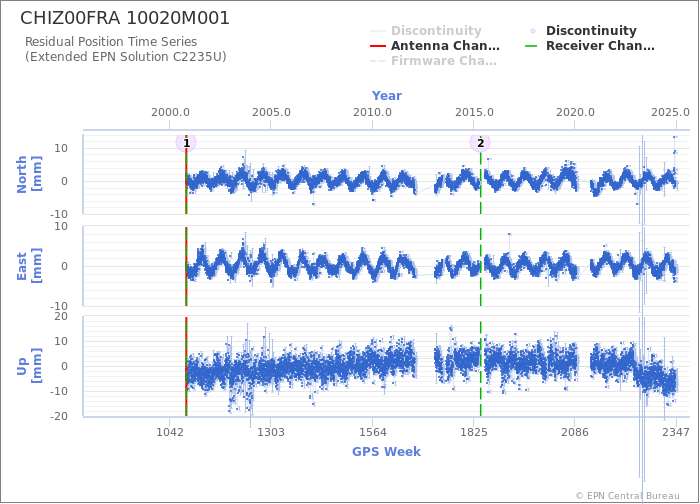Click the Year axis title
Image resolution: width=700 pixels, height=504 pixels.
coord(387,96)
